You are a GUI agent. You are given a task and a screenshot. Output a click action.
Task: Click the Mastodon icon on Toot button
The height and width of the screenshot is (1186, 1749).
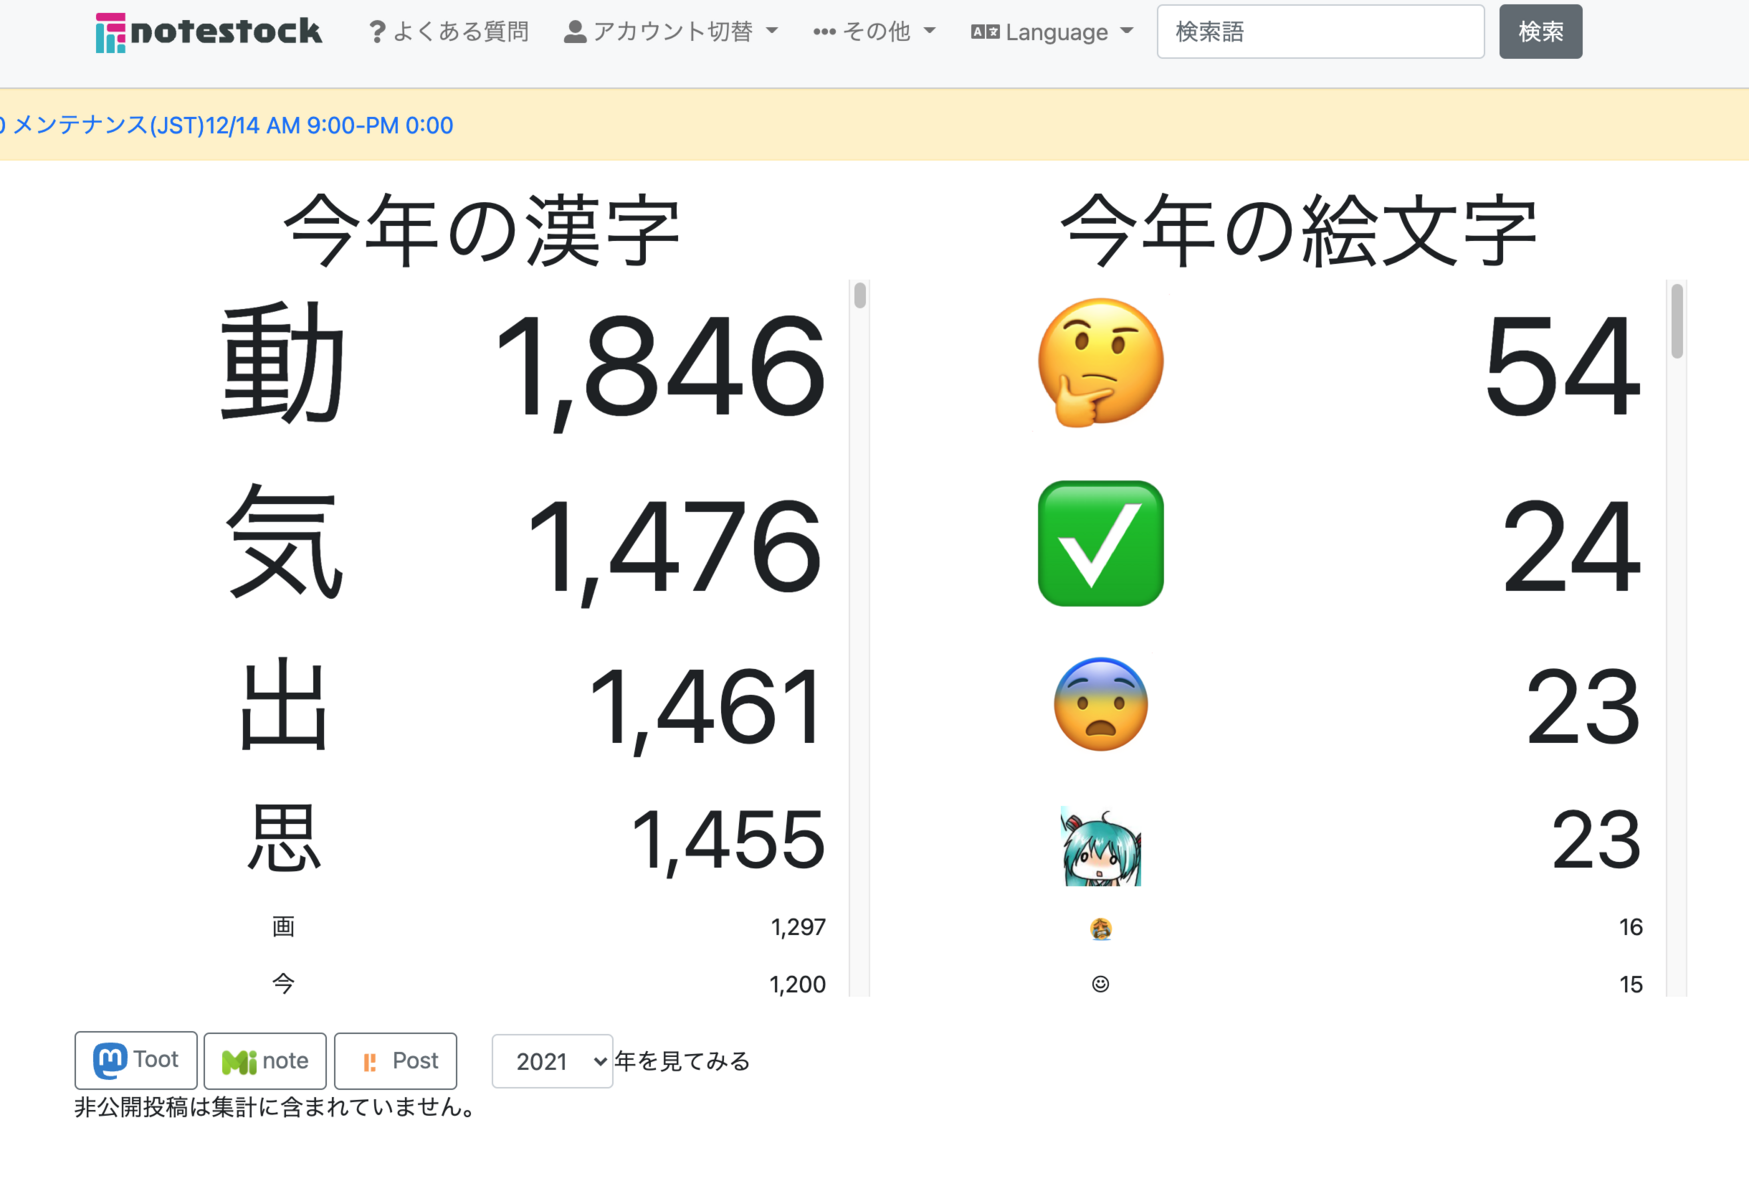click(110, 1060)
